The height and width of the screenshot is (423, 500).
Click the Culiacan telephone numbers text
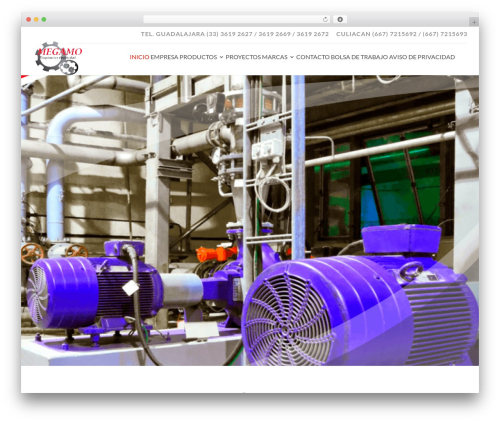pos(402,34)
